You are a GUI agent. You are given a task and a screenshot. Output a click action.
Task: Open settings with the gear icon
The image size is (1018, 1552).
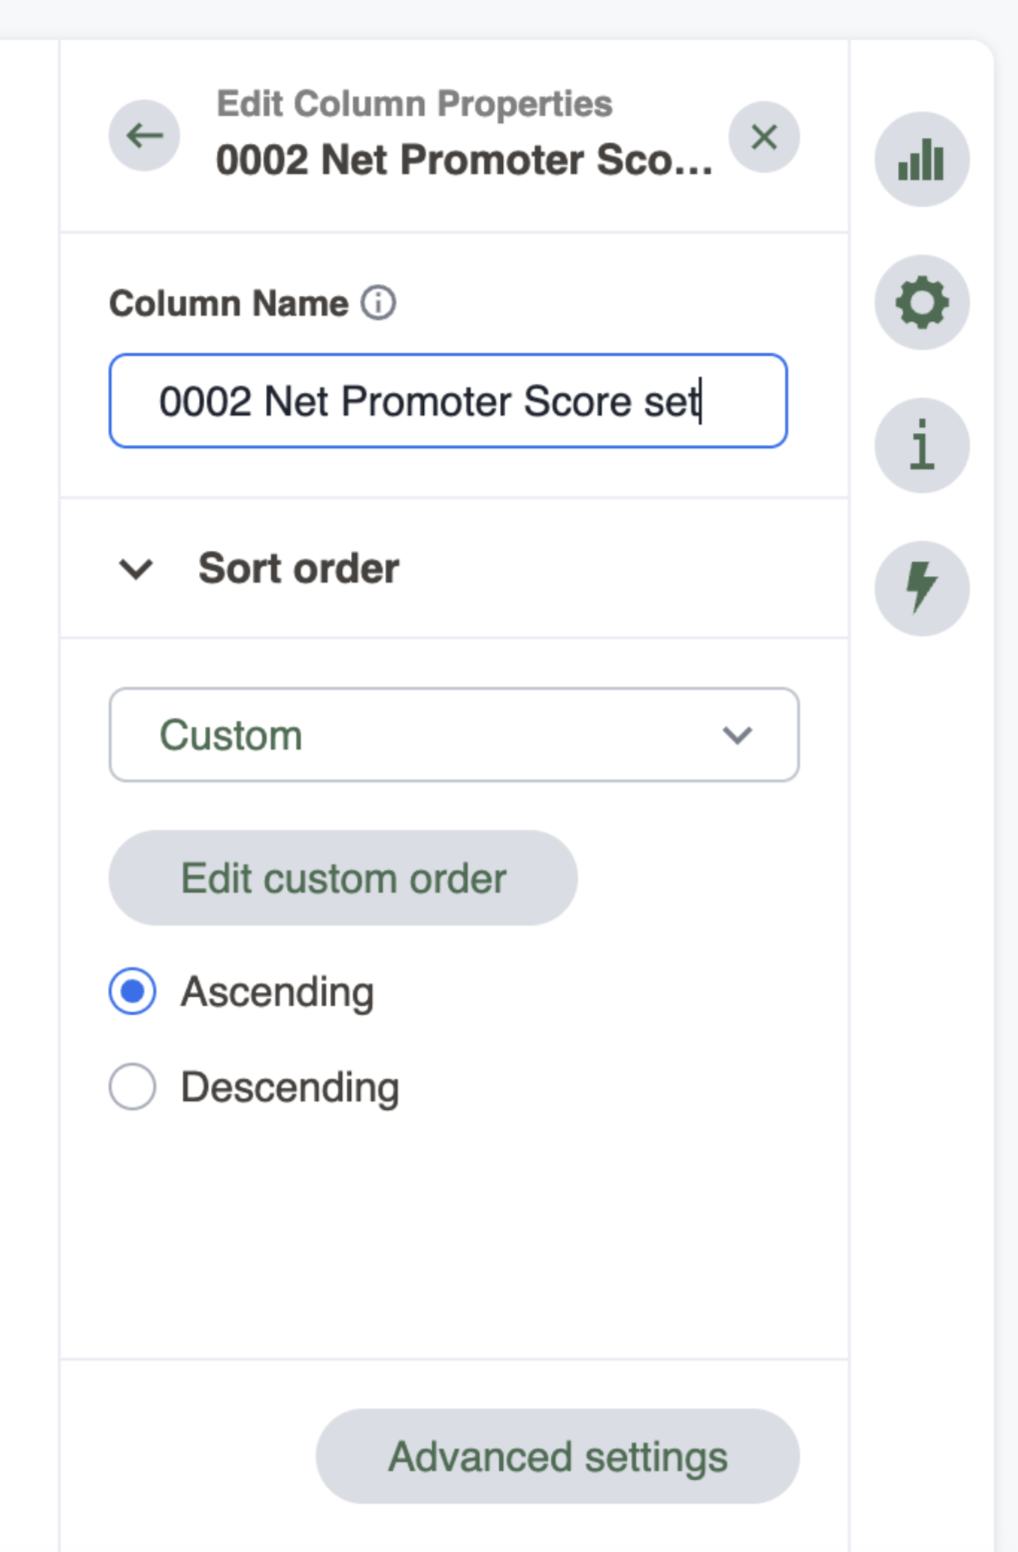tap(921, 303)
